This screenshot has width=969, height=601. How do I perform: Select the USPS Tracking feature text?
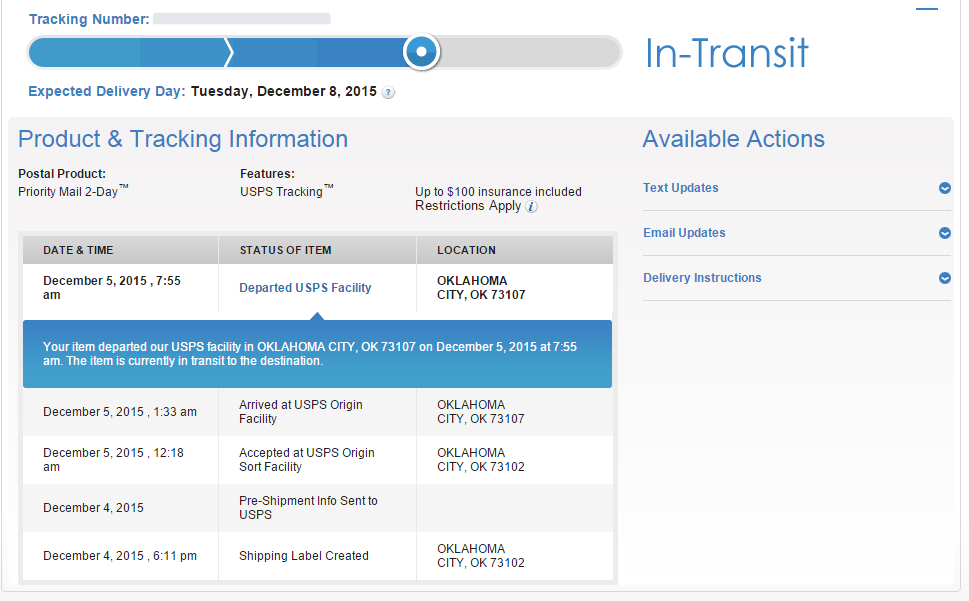click(x=287, y=191)
